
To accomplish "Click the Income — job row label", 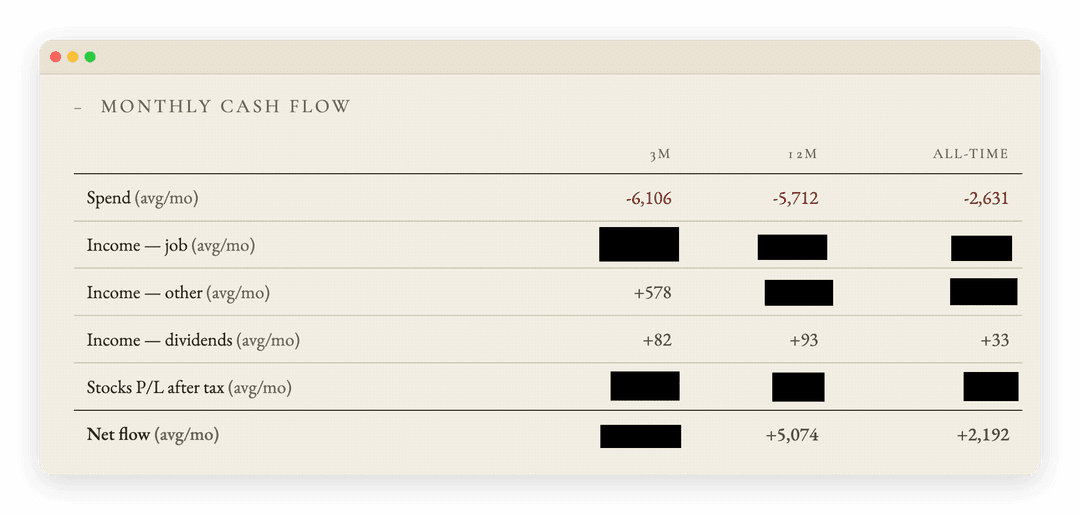I will click(171, 246).
